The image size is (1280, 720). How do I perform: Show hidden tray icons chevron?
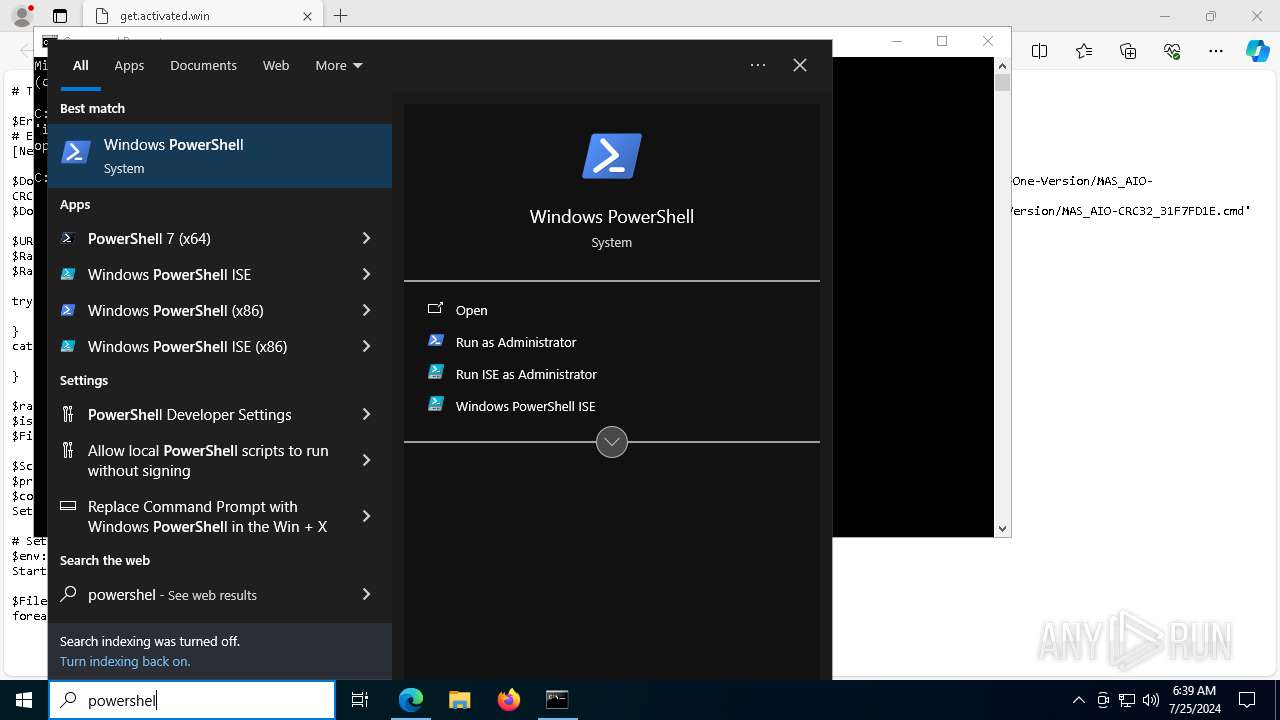click(x=1078, y=700)
